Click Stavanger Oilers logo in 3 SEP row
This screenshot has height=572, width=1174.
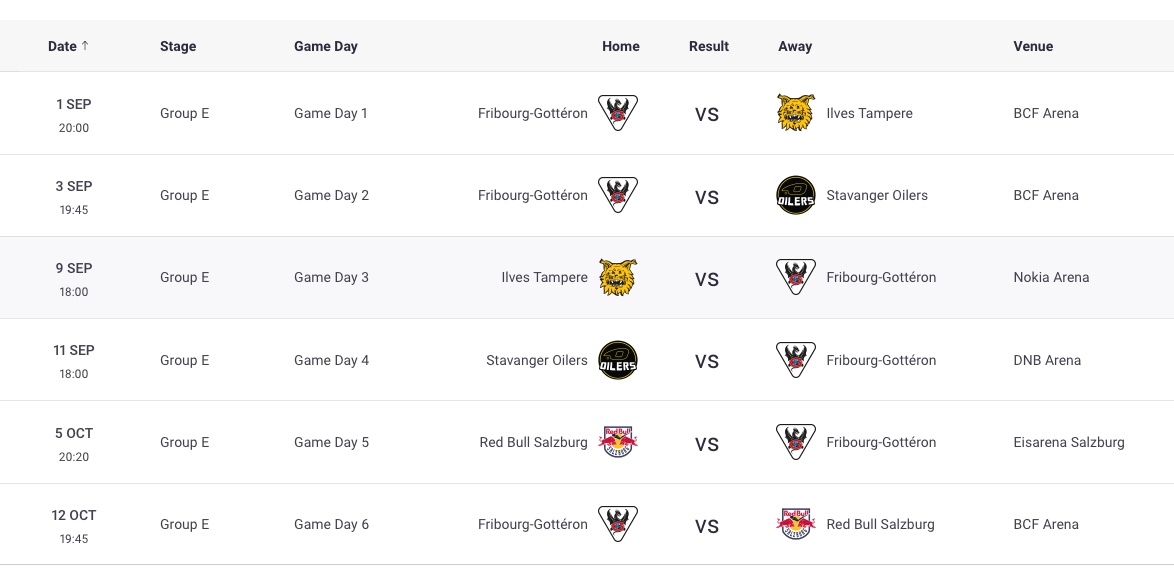pyautogui.click(x=796, y=195)
